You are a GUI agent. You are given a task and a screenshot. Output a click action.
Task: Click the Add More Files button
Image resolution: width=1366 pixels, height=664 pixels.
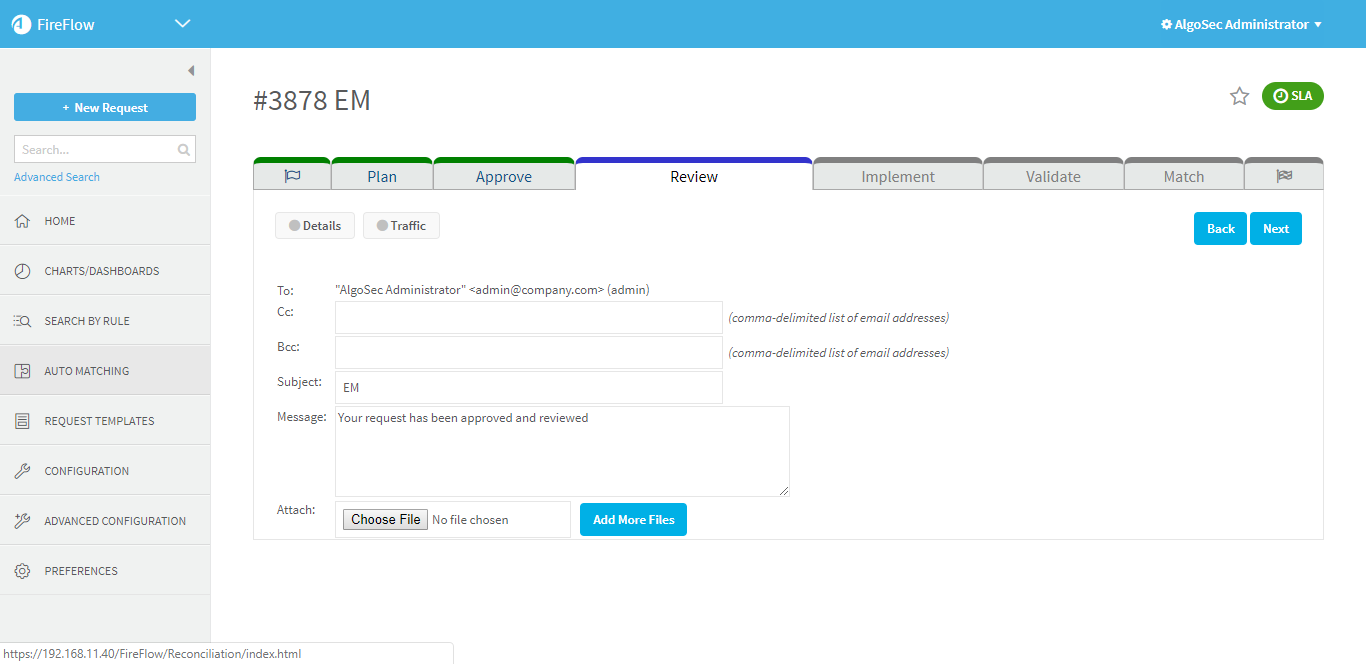(633, 520)
